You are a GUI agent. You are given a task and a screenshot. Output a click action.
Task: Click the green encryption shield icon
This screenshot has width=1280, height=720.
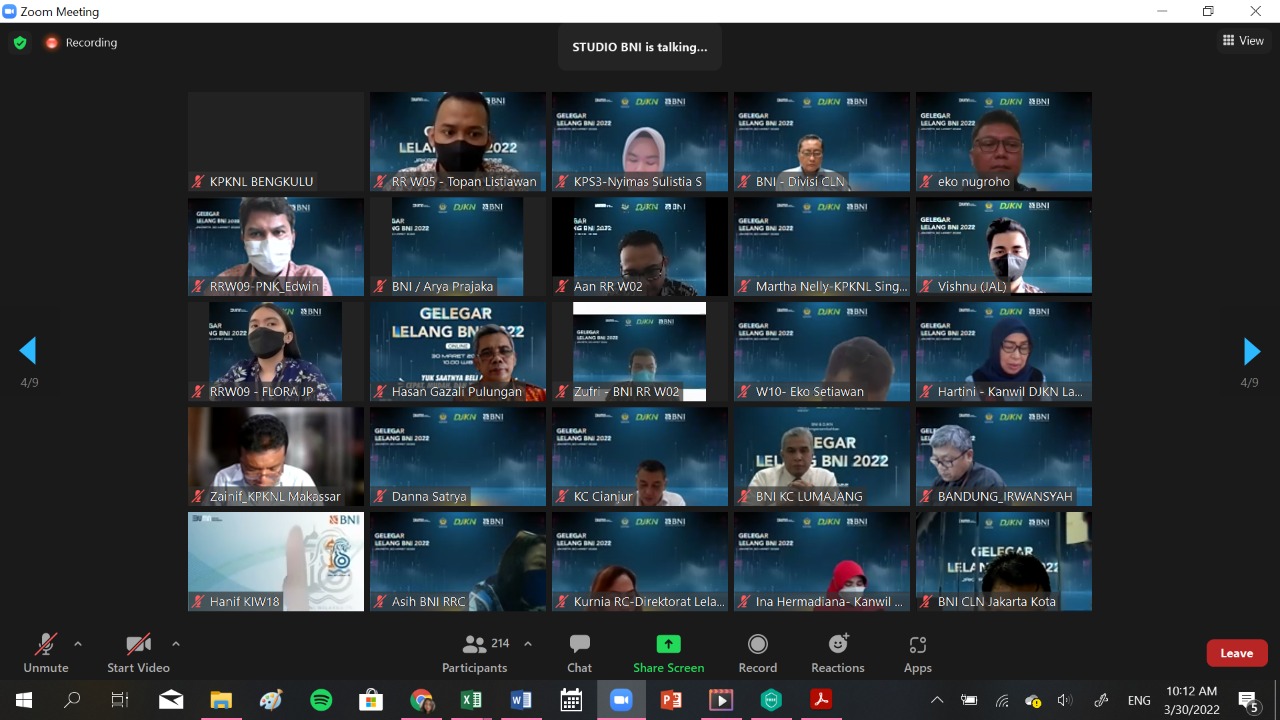tap(19, 43)
